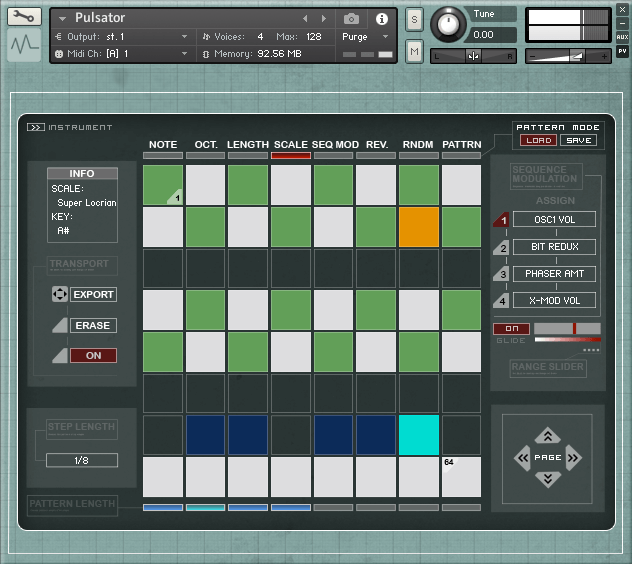Image resolution: width=632 pixels, height=564 pixels.
Task: Open the instrument info icon
Action: pyautogui.click(x=381, y=19)
